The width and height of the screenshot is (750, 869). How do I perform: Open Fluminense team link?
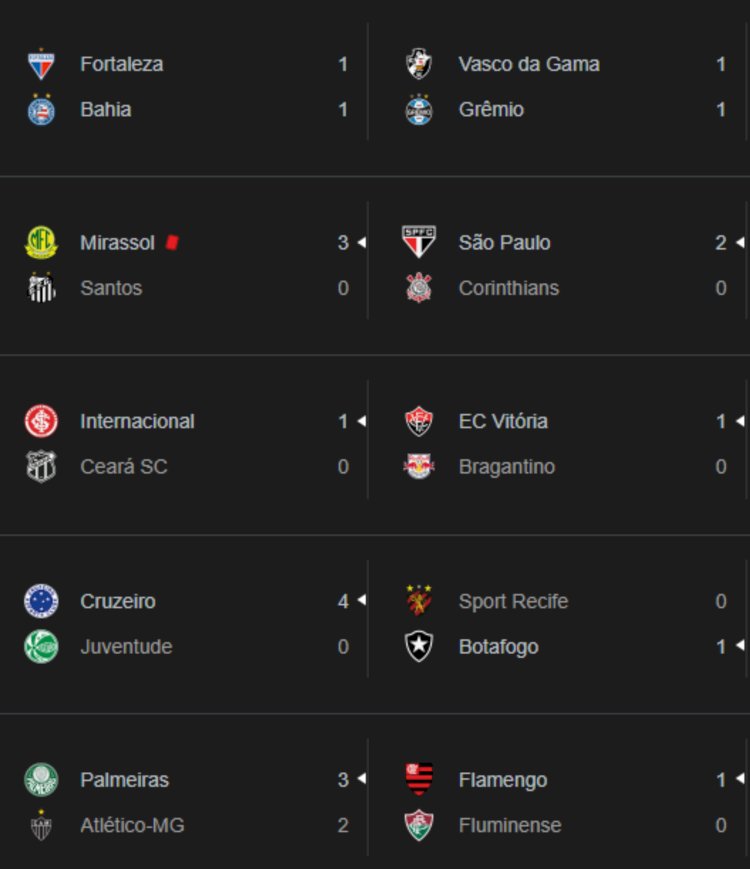pos(510,826)
